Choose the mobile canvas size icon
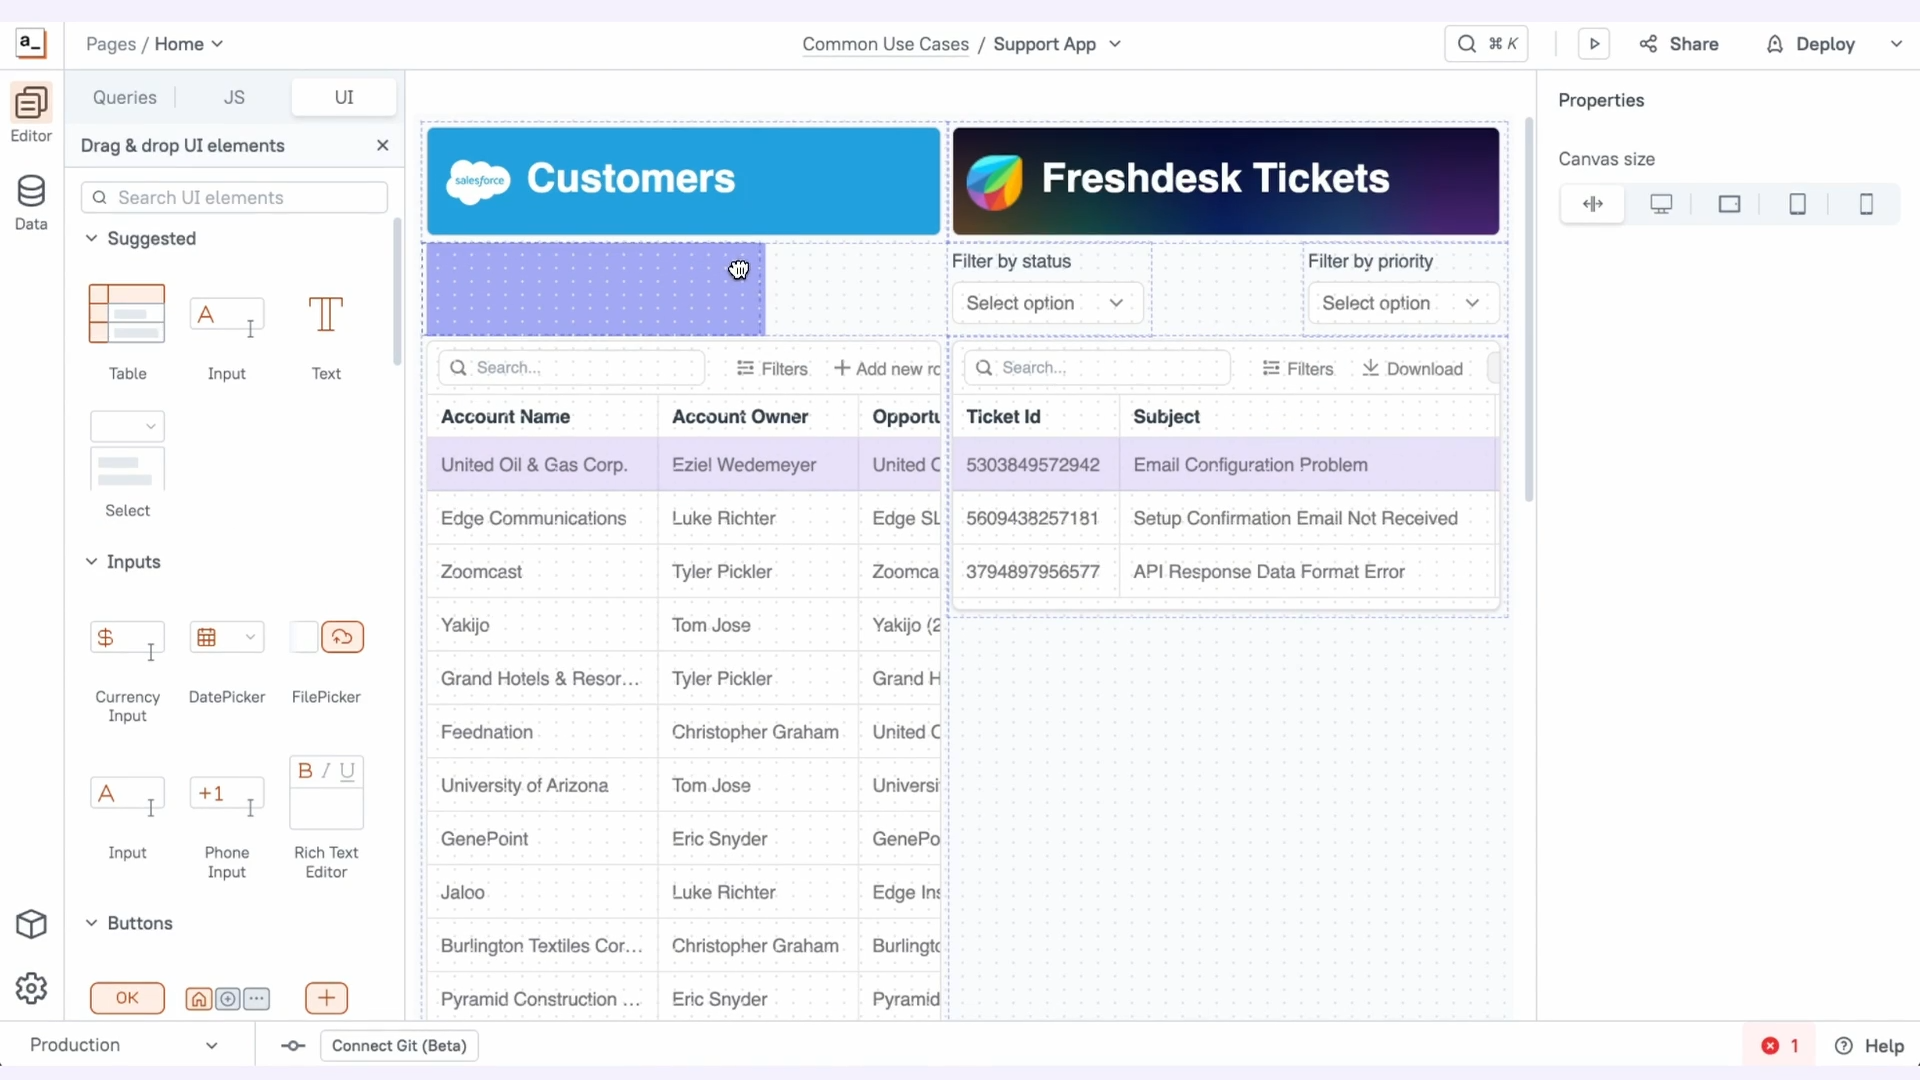This screenshot has width=1920, height=1080. 1866,204
